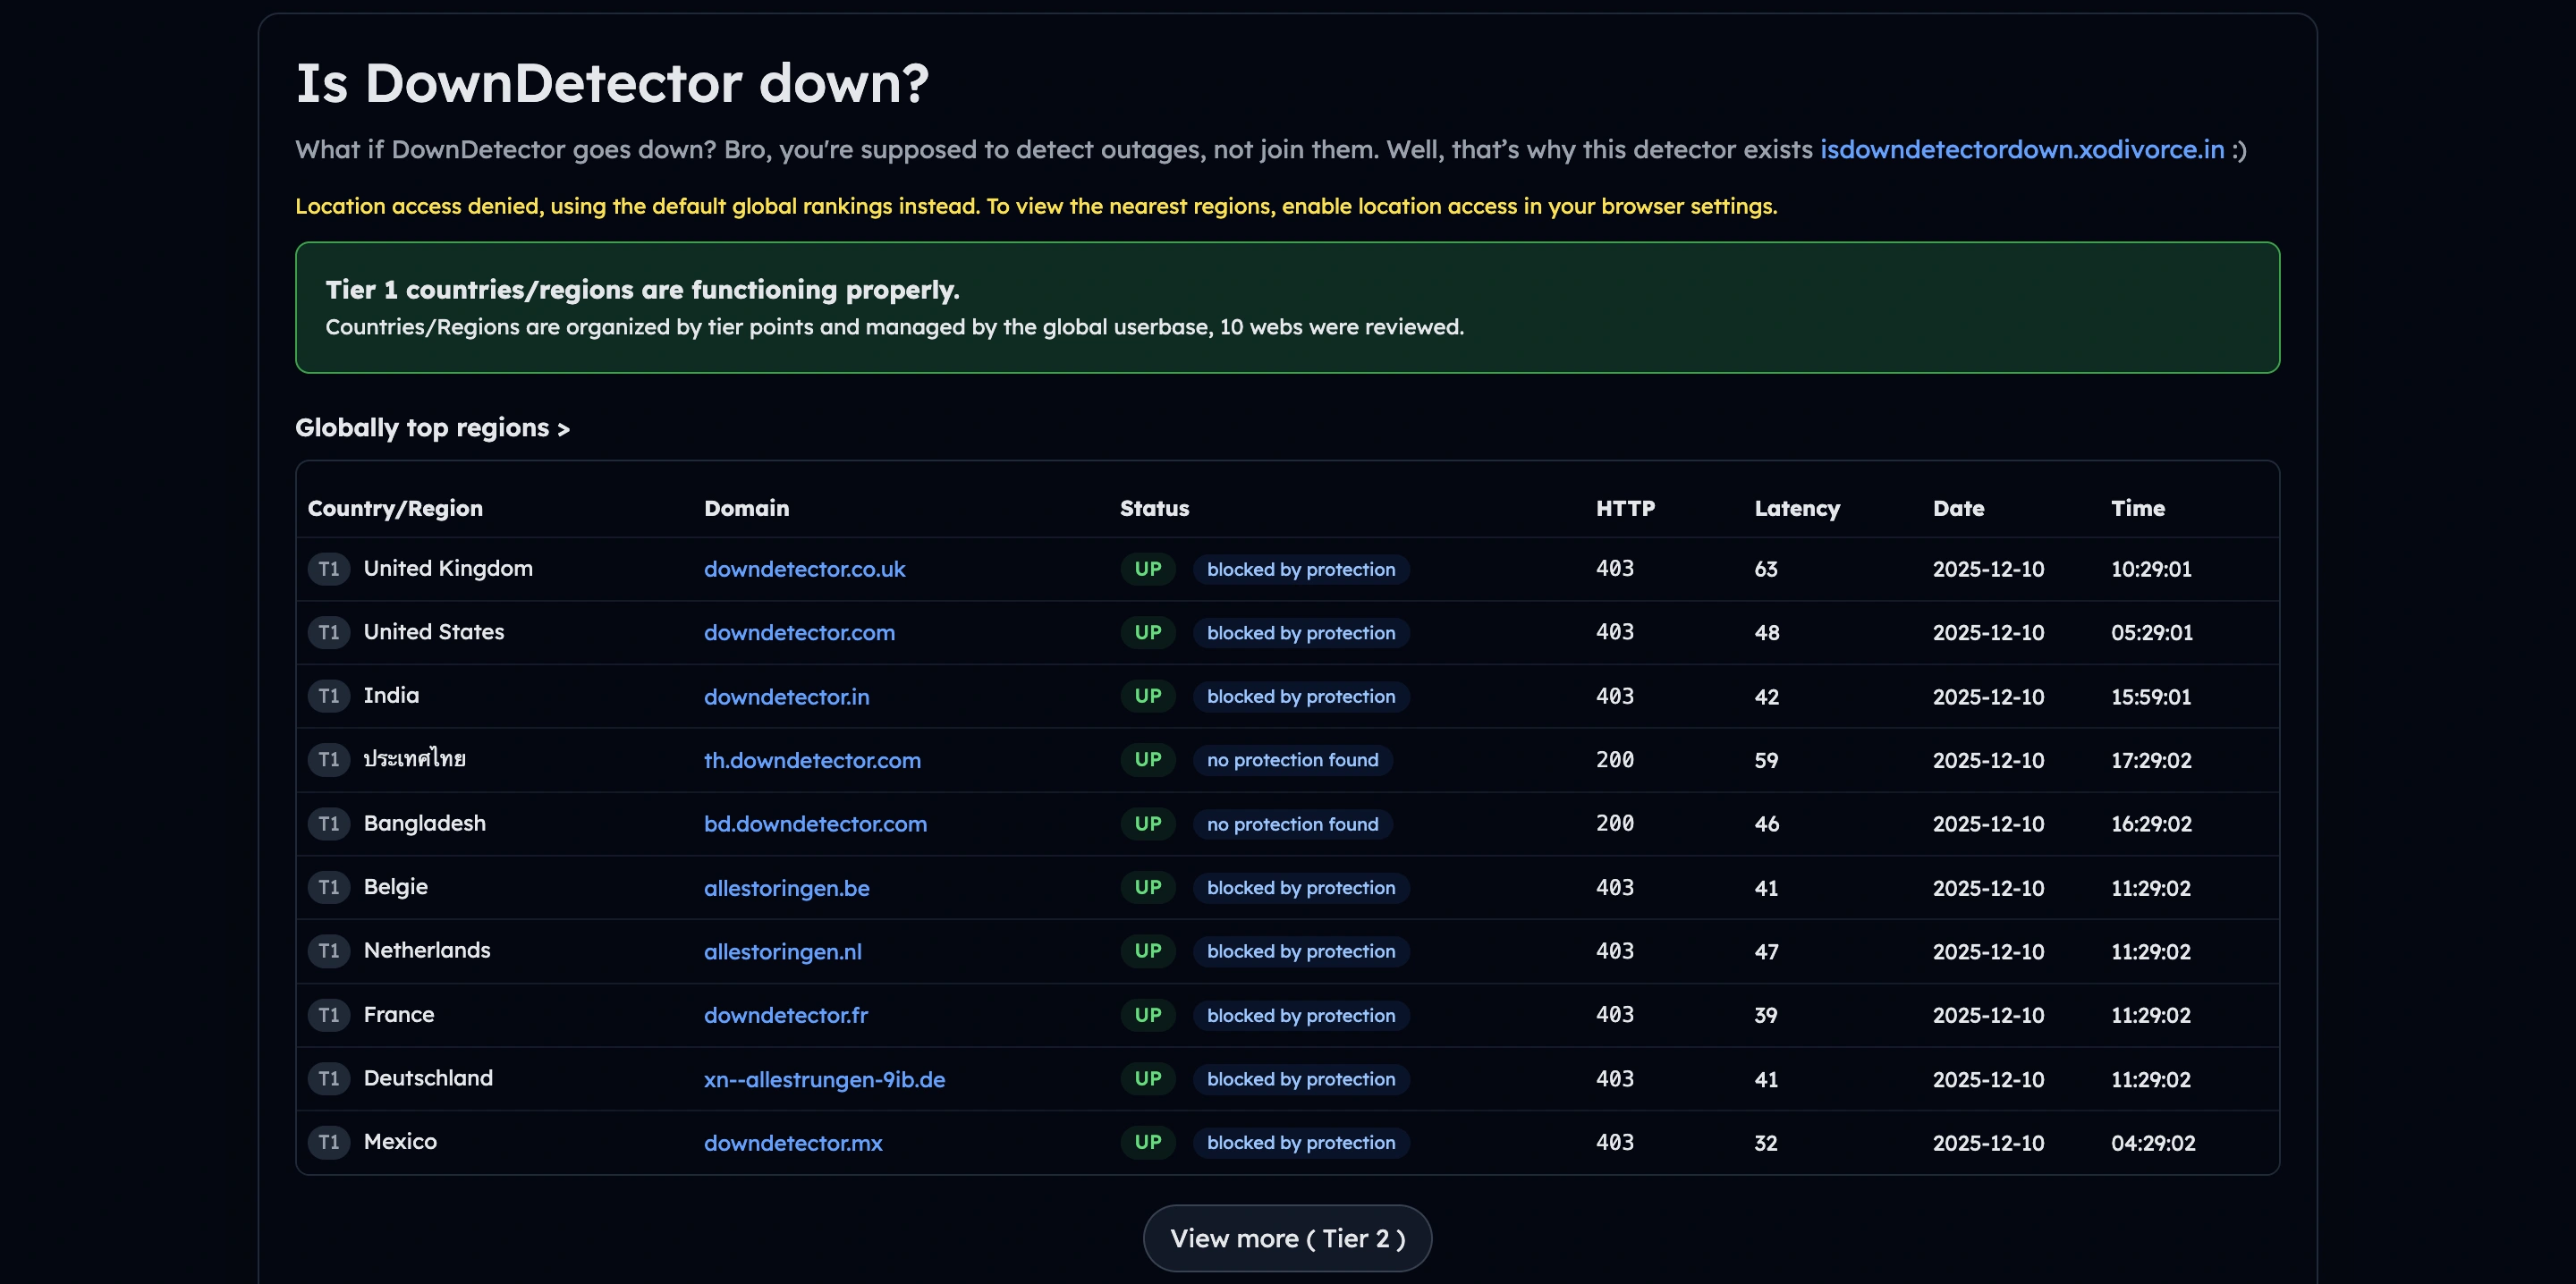Open the downdetector.co.uk domain link
The height and width of the screenshot is (1284, 2576).
803,568
